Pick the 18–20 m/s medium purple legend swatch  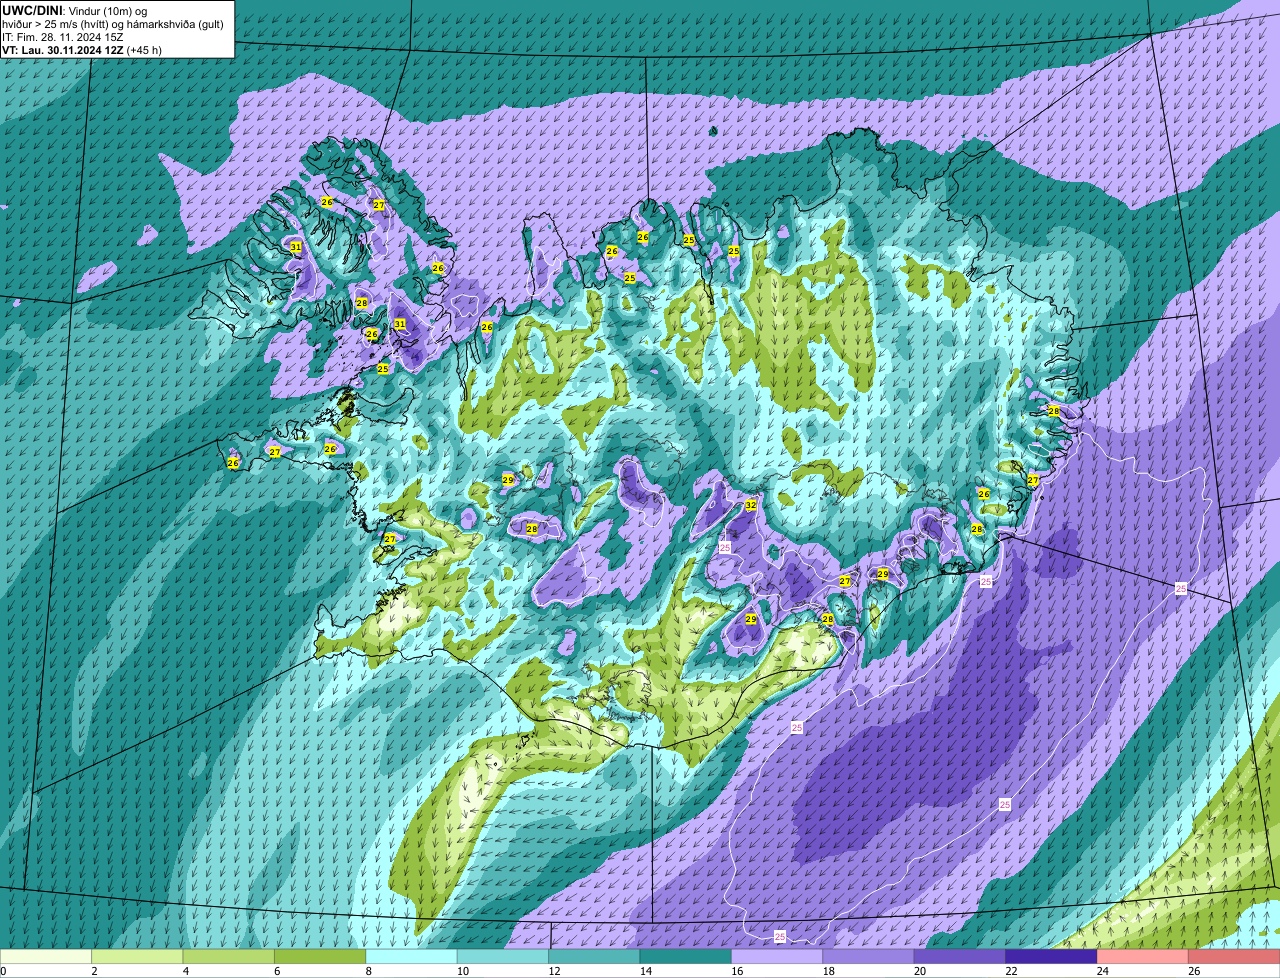click(869, 956)
